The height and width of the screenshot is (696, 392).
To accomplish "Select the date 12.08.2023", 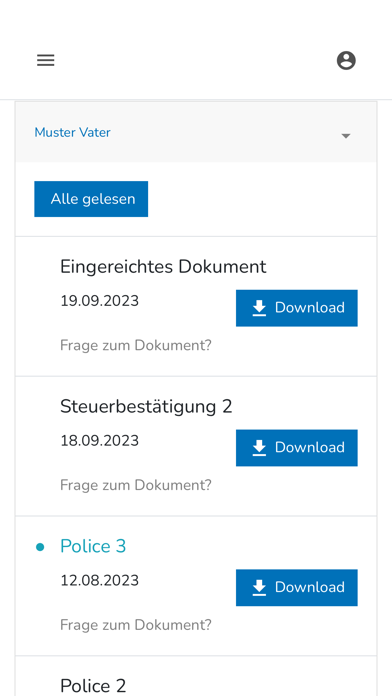I will [99, 581].
